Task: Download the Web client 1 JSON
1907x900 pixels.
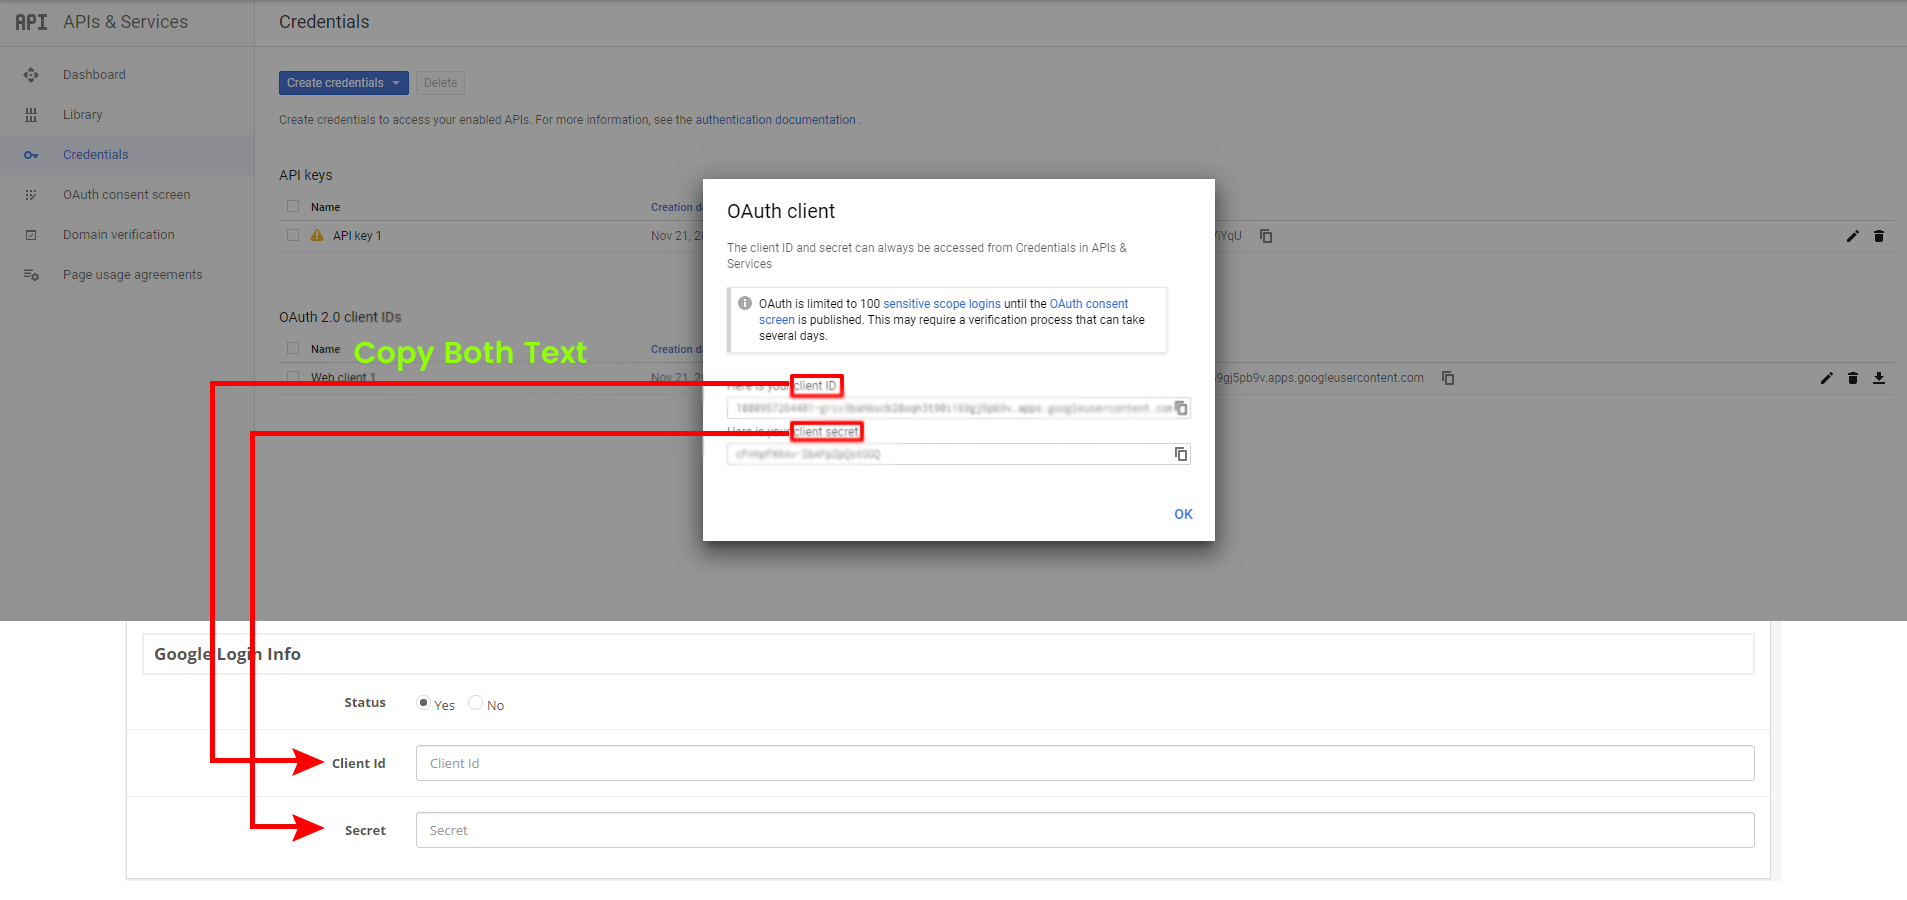Action: pyautogui.click(x=1879, y=378)
